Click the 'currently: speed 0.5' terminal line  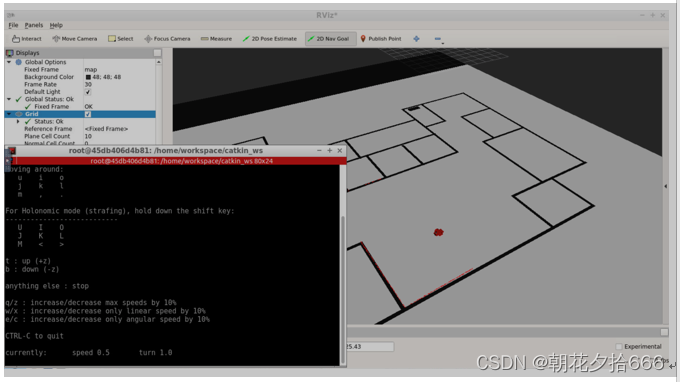point(88,353)
